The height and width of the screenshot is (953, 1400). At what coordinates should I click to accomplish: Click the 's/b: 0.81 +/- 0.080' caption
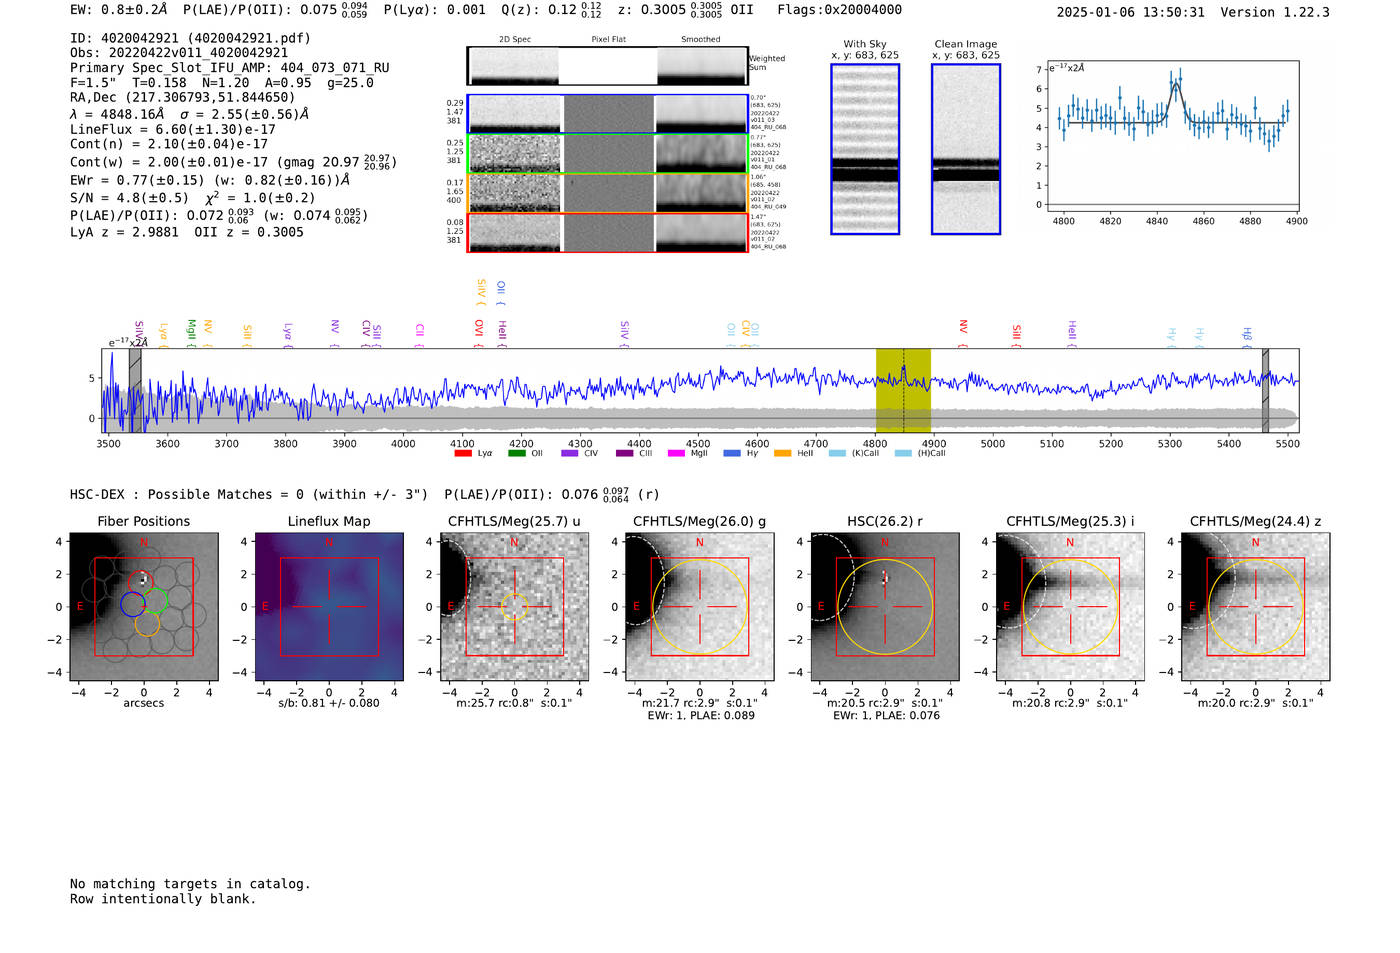click(x=329, y=703)
